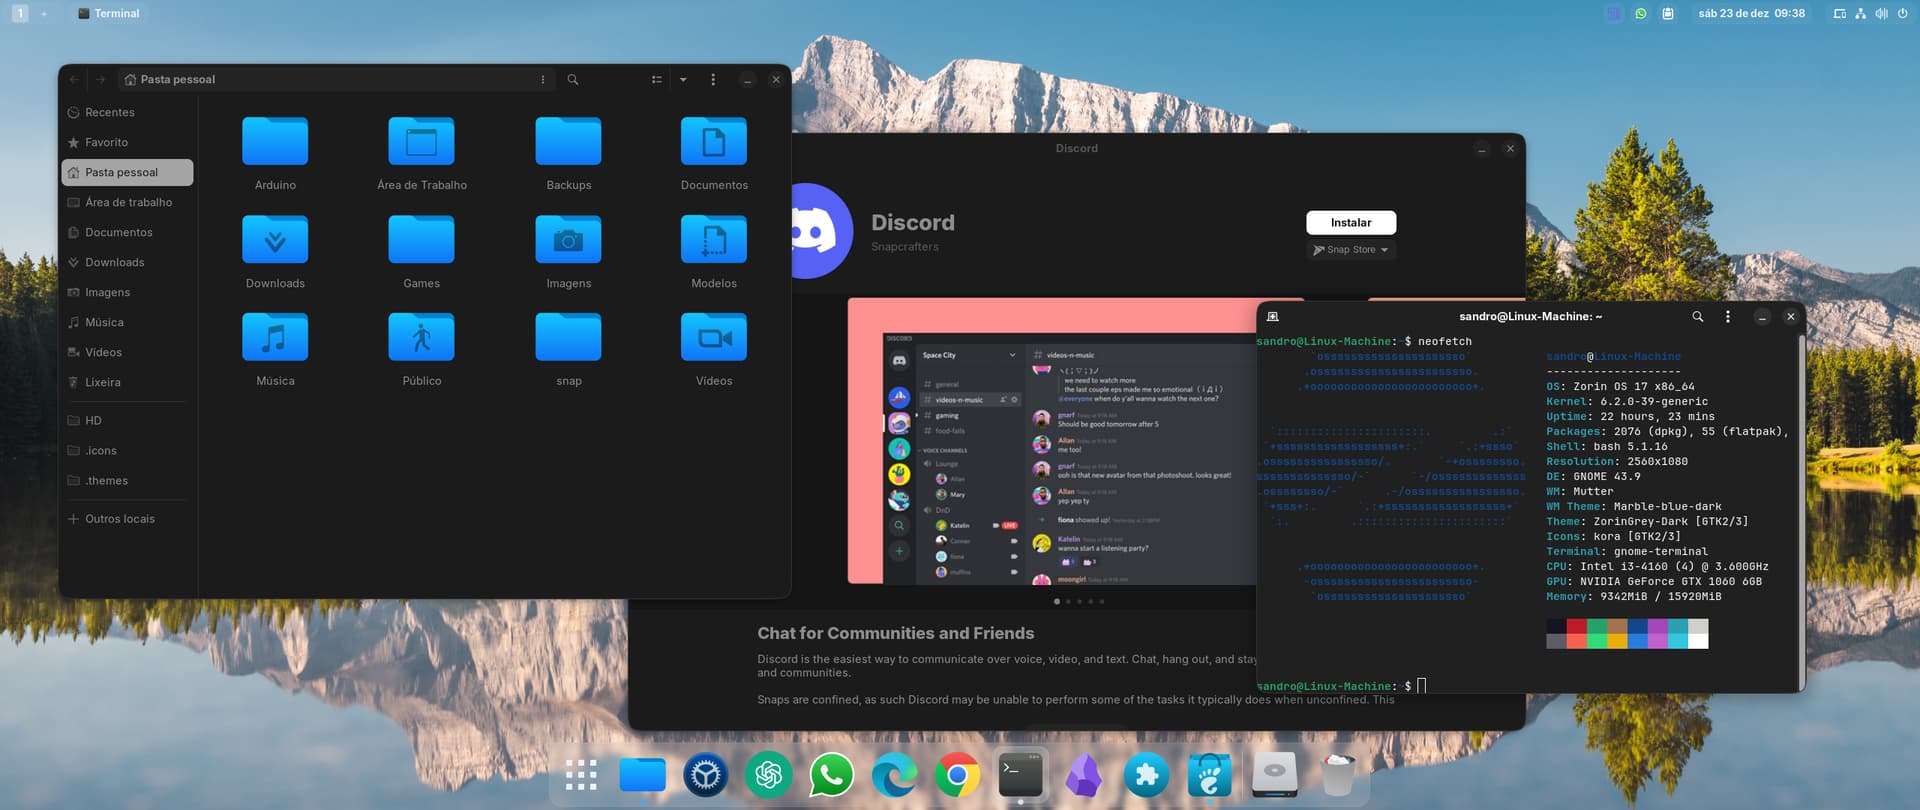Open the Música folder in the grid
The width and height of the screenshot is (1920, 810).
click(275, 337)
